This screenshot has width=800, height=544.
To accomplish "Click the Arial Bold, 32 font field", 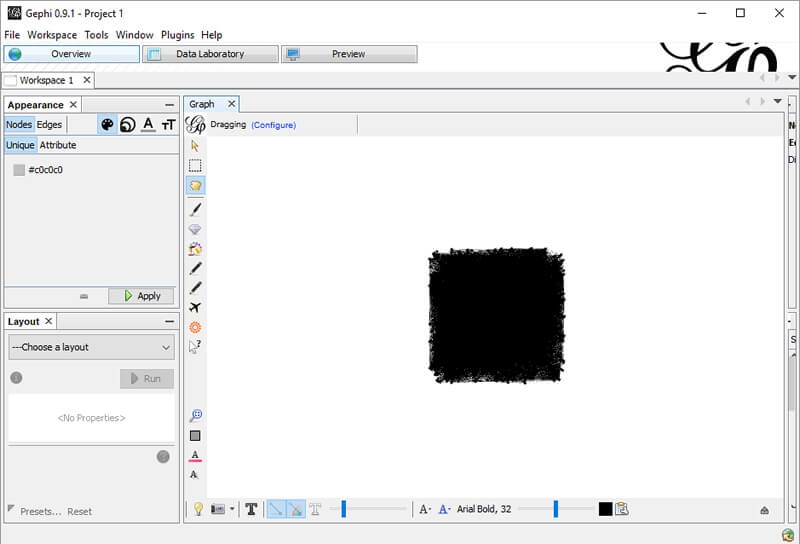I will [x=484, y=509].
